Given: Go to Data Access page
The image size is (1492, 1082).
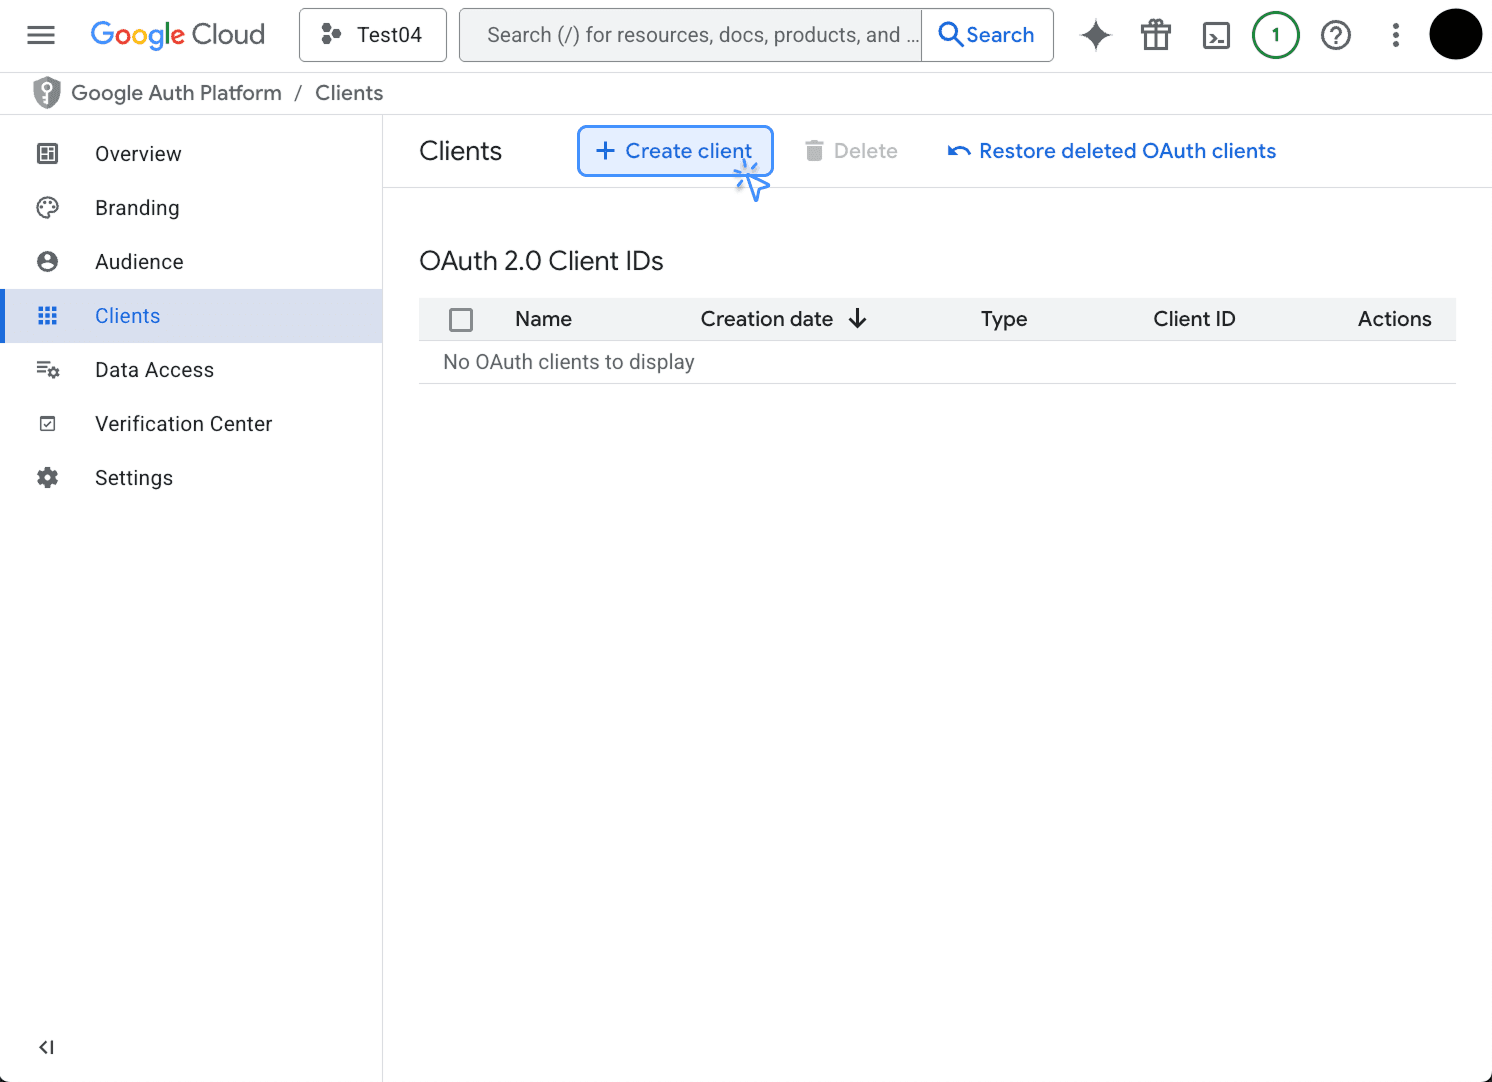Looking at the screenshot, I should [x=192, y=369].
